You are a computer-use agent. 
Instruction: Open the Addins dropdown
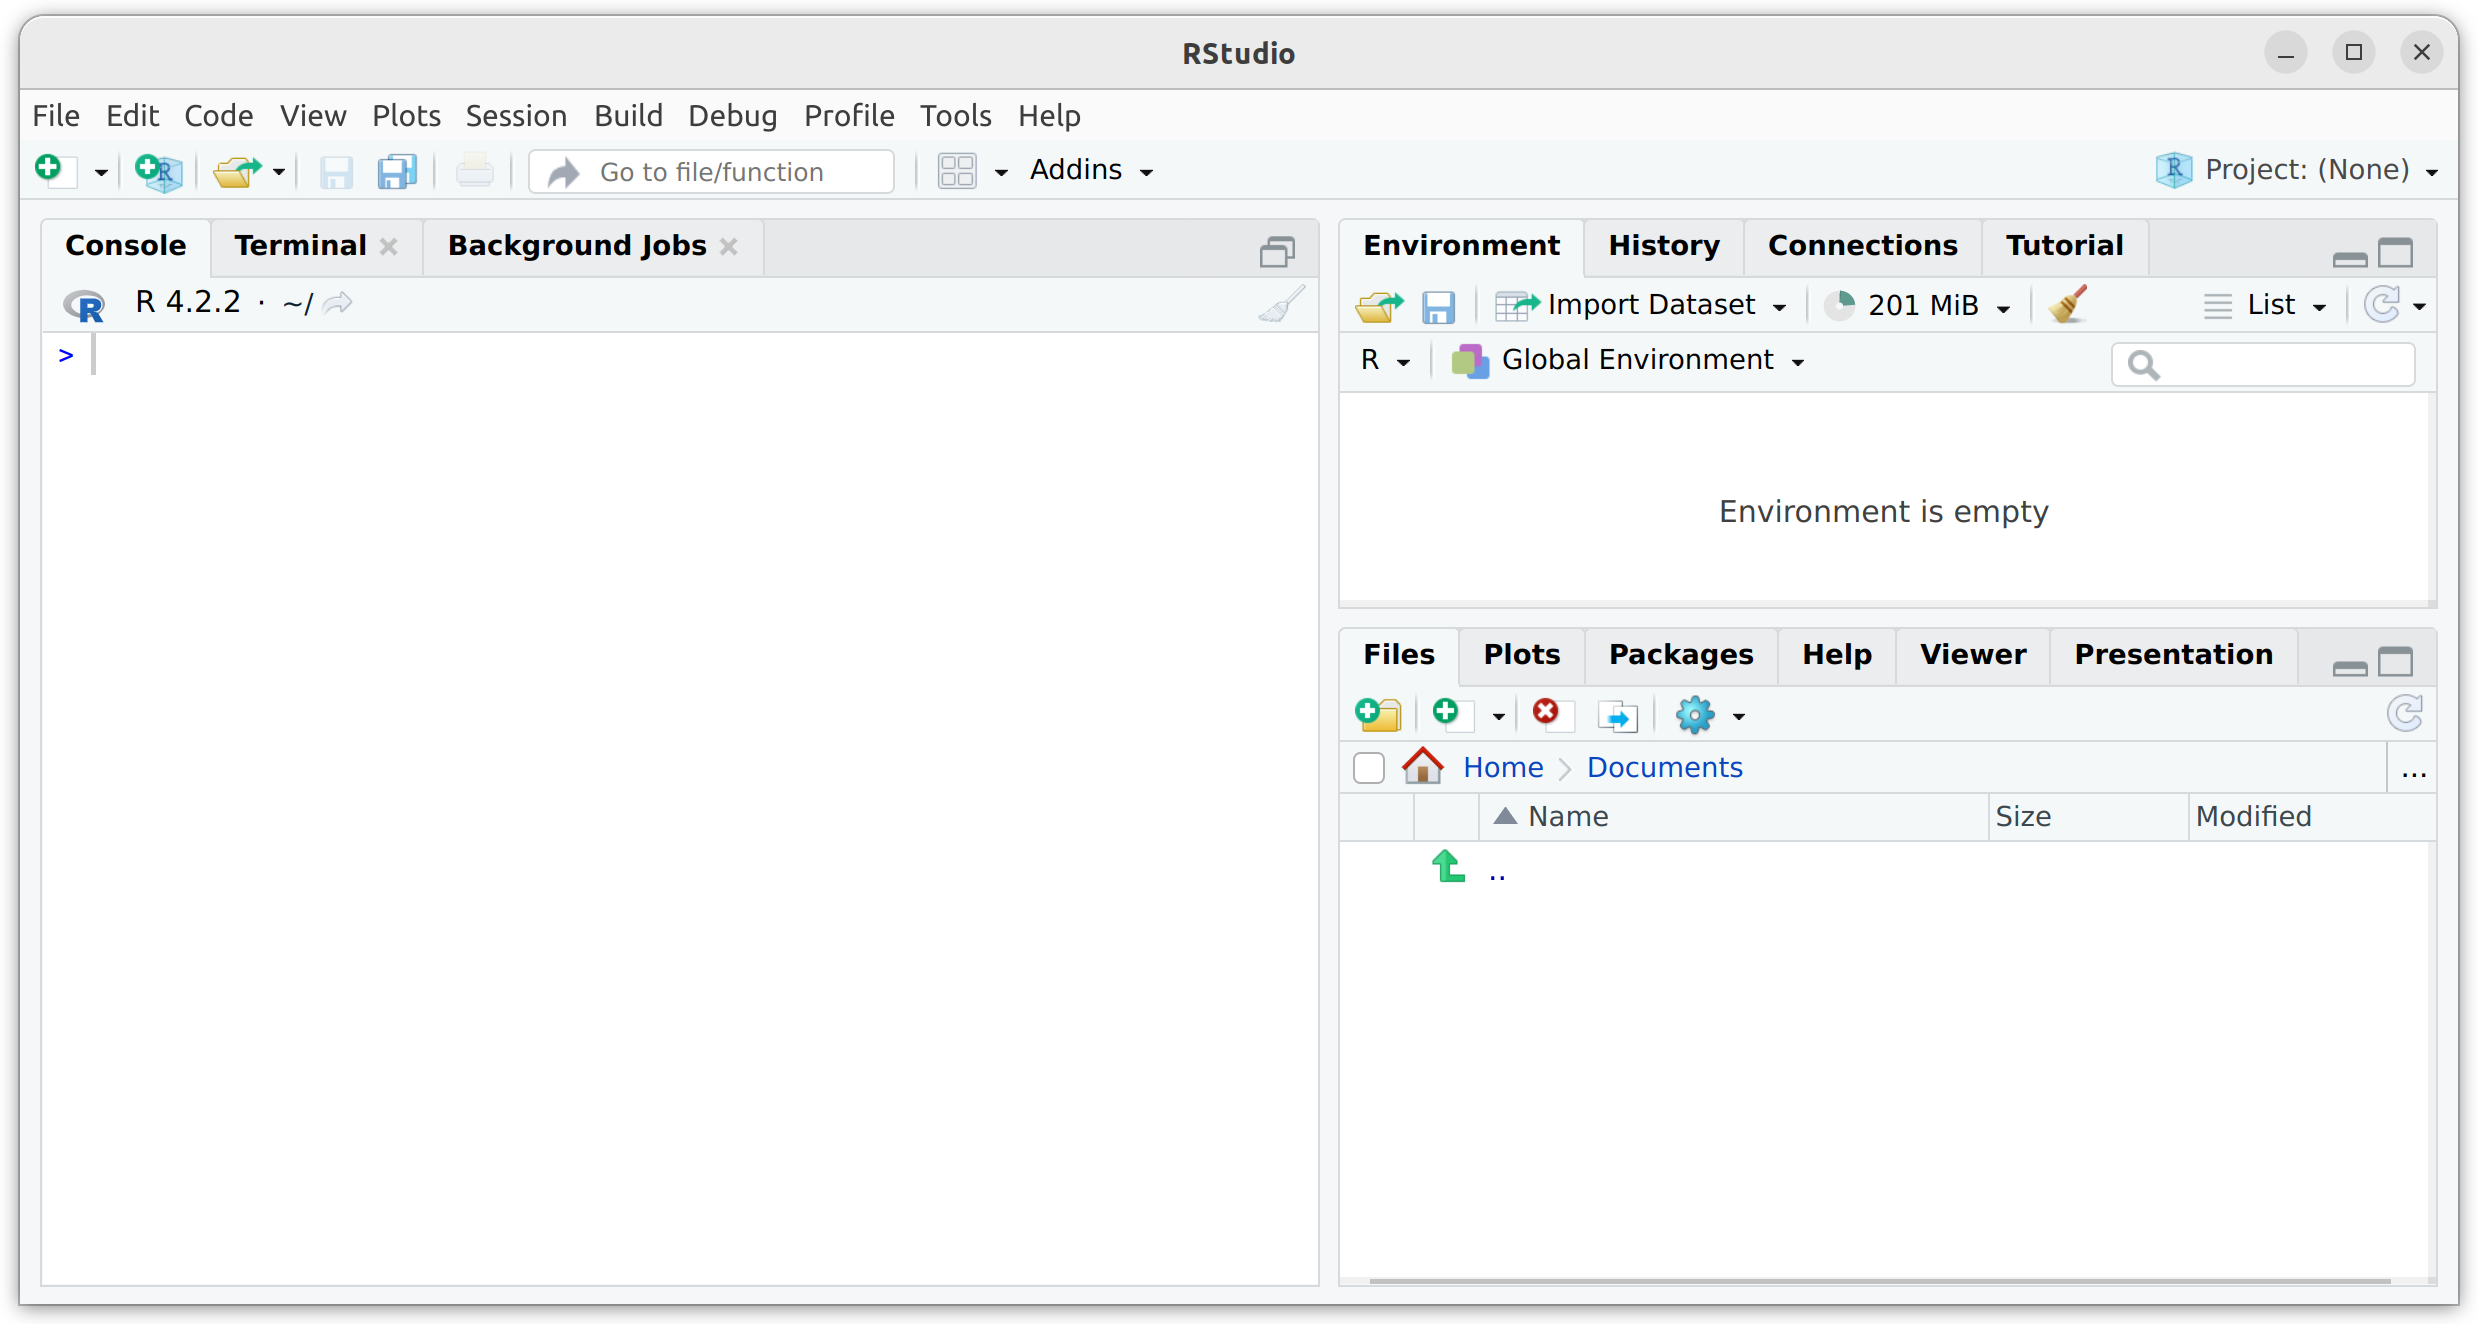coord(1091,170)
